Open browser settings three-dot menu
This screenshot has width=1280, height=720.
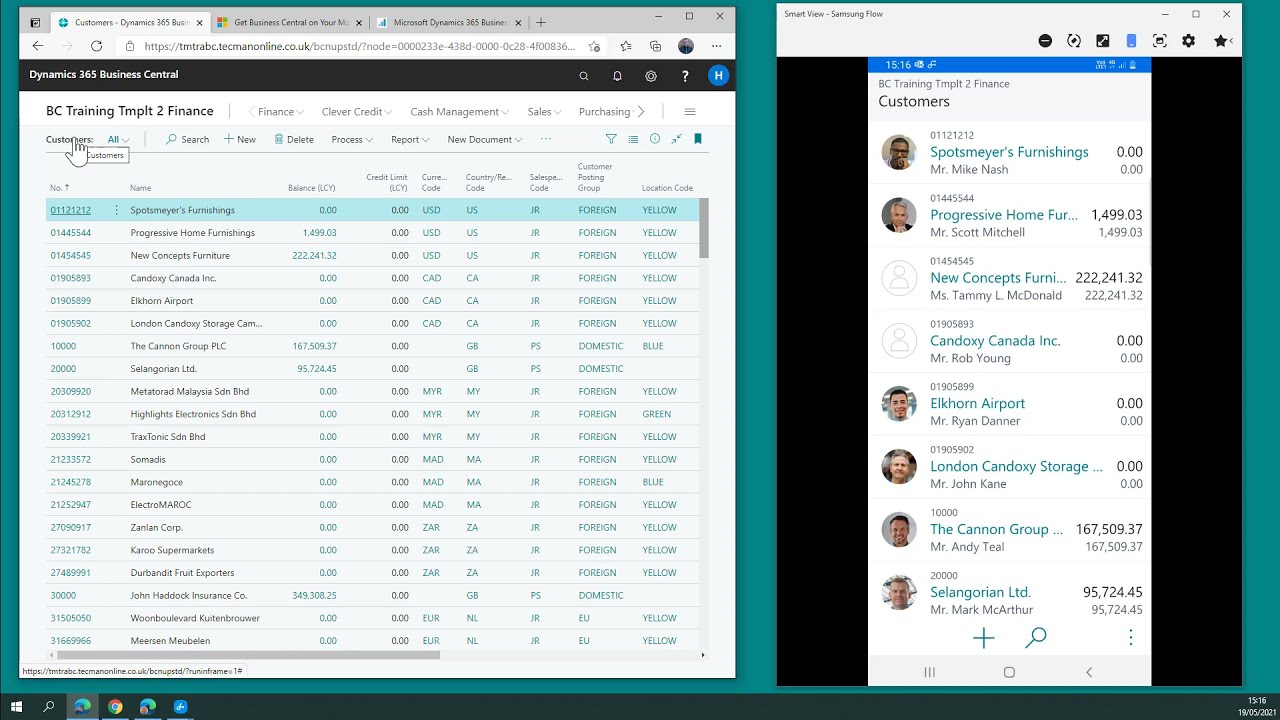pyautogui.click(x=716, y=46)
